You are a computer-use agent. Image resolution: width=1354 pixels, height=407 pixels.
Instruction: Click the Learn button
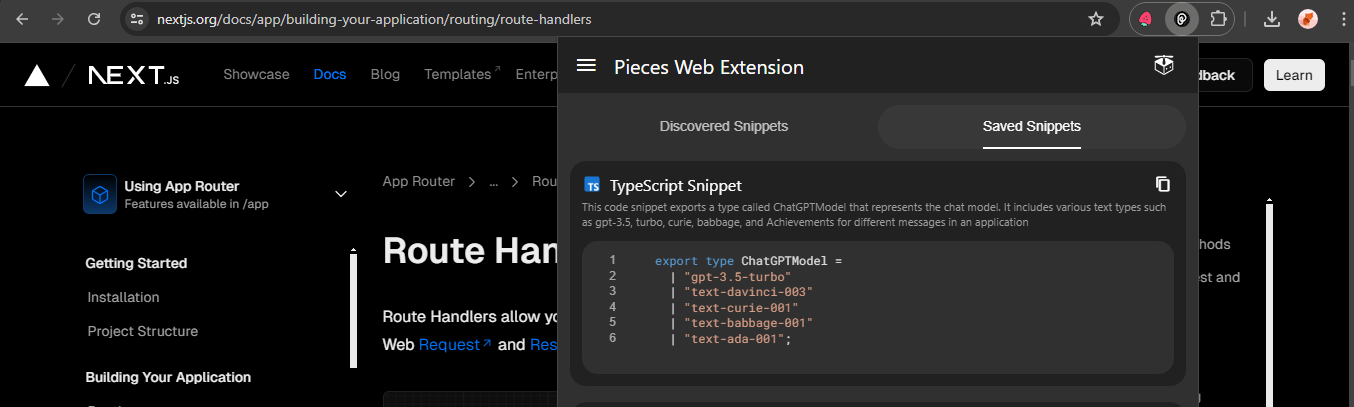pyautogui.click(x=1294, y=75)
